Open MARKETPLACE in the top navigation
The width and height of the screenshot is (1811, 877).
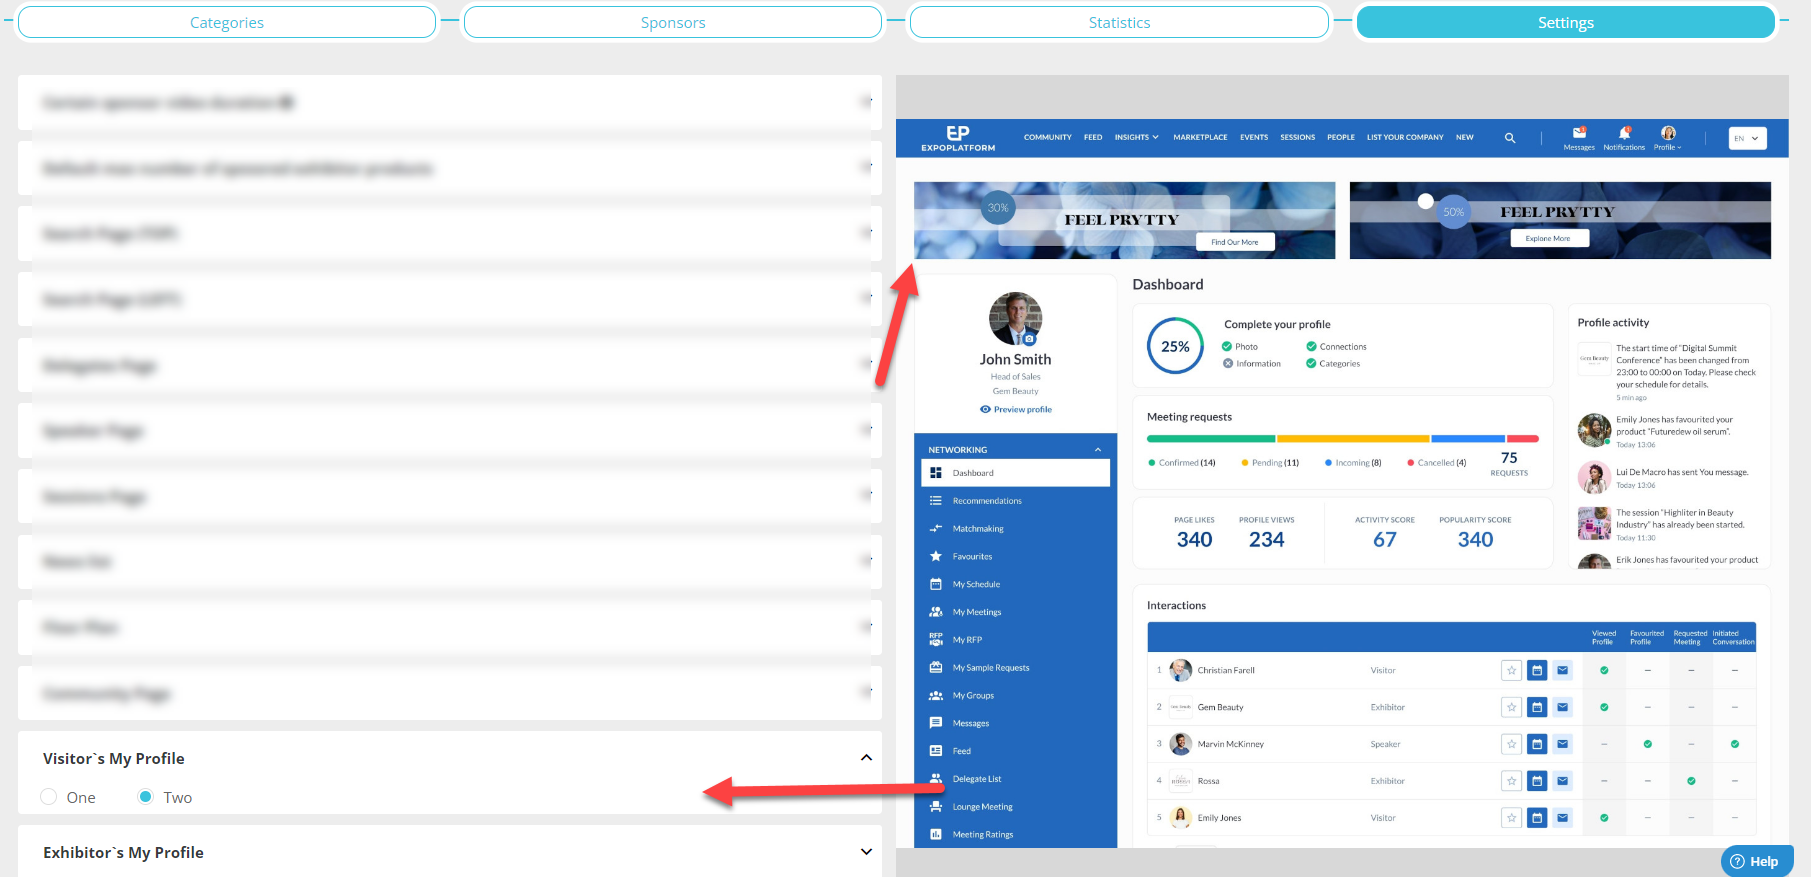point(1200,138)
